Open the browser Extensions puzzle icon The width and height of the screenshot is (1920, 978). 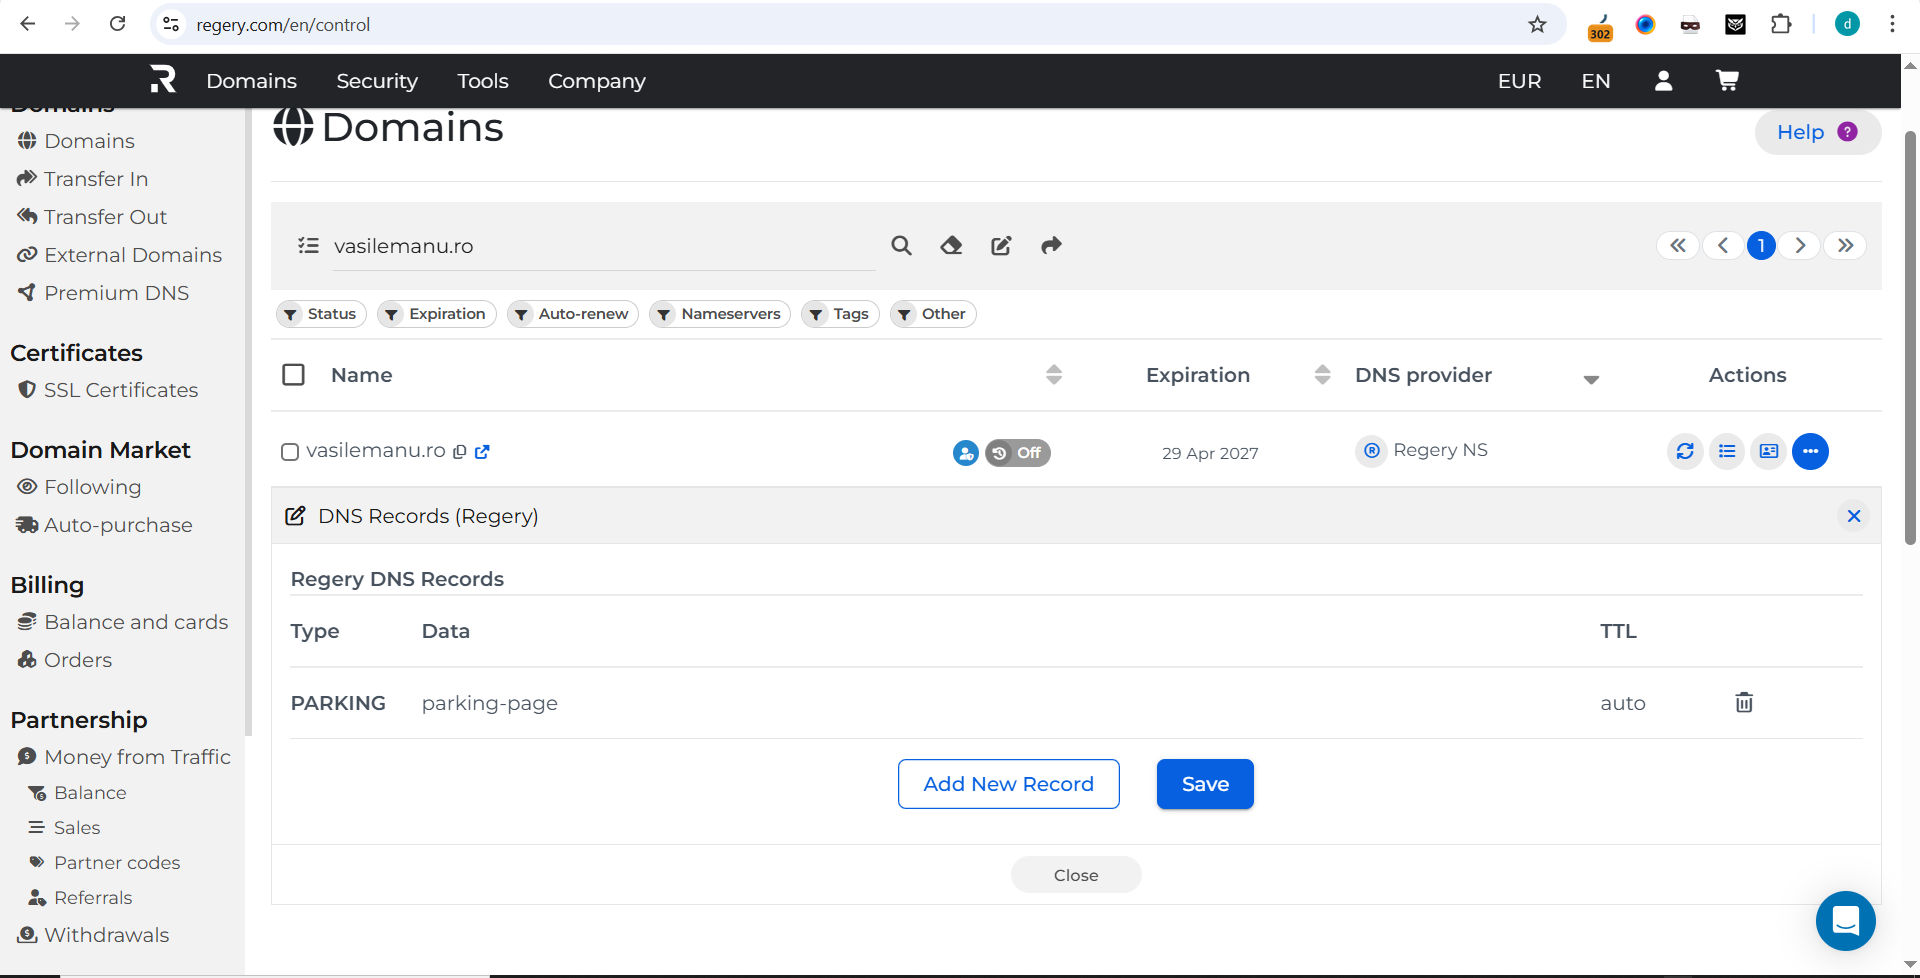(x=1781, y=25)
